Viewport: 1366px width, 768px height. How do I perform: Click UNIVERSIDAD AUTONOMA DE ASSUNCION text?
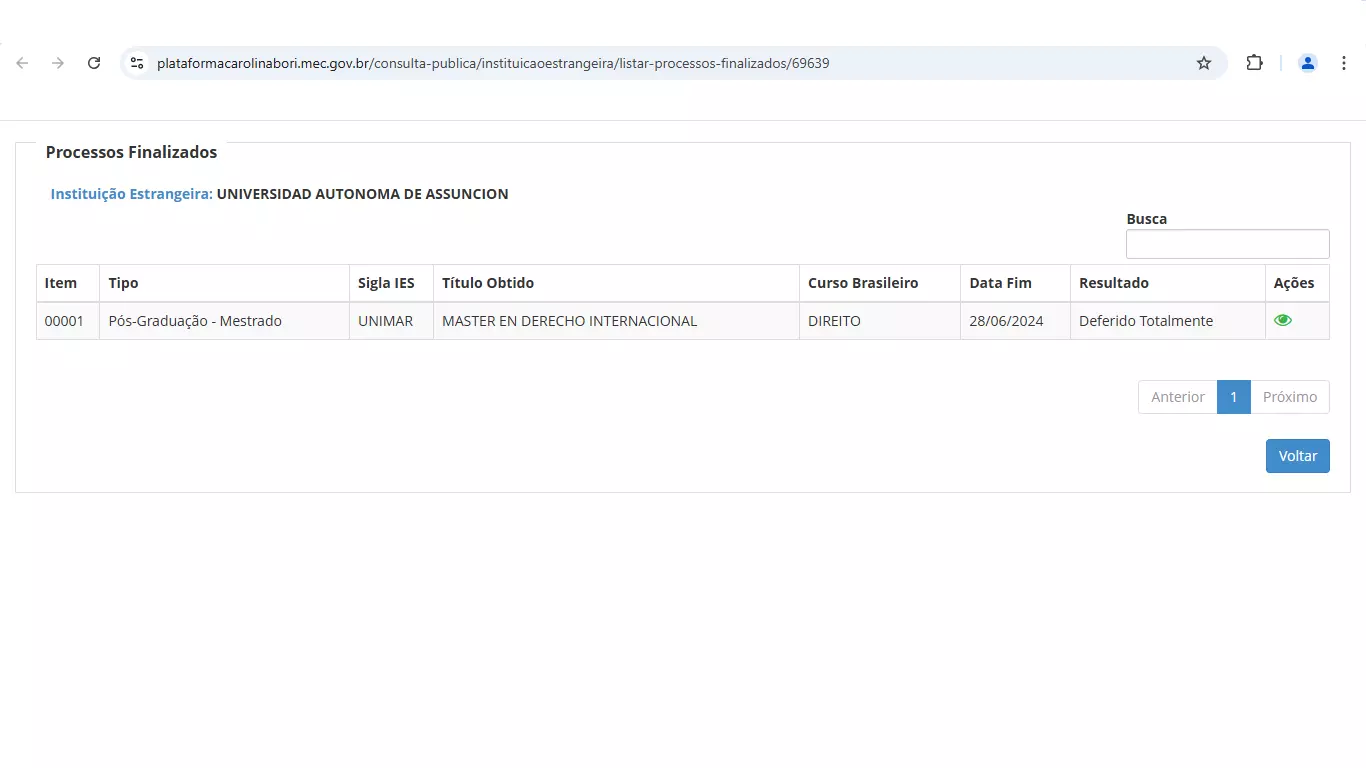[362, 194]
